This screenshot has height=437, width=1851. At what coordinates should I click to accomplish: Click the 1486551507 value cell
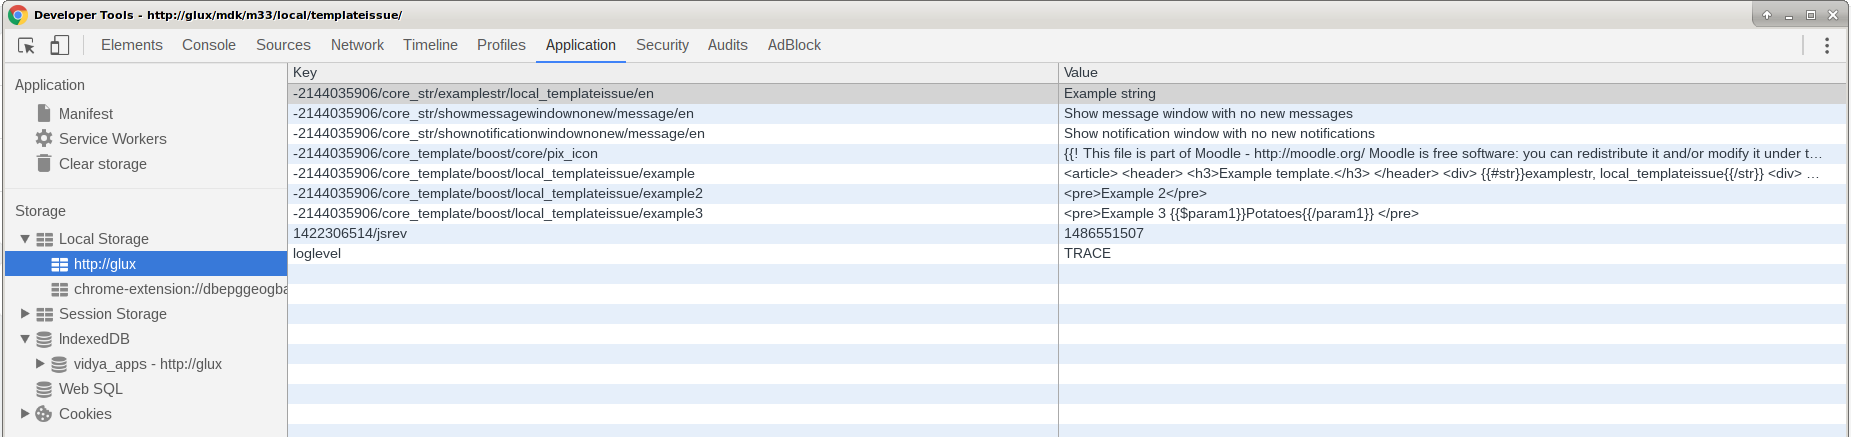click(1453, 234)
